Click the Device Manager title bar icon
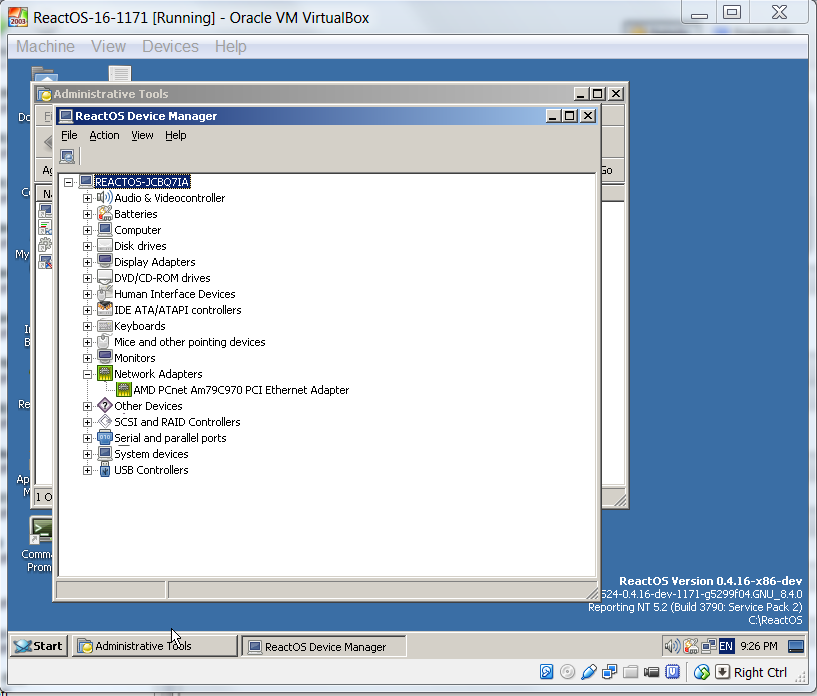 (x=66, y=116)
